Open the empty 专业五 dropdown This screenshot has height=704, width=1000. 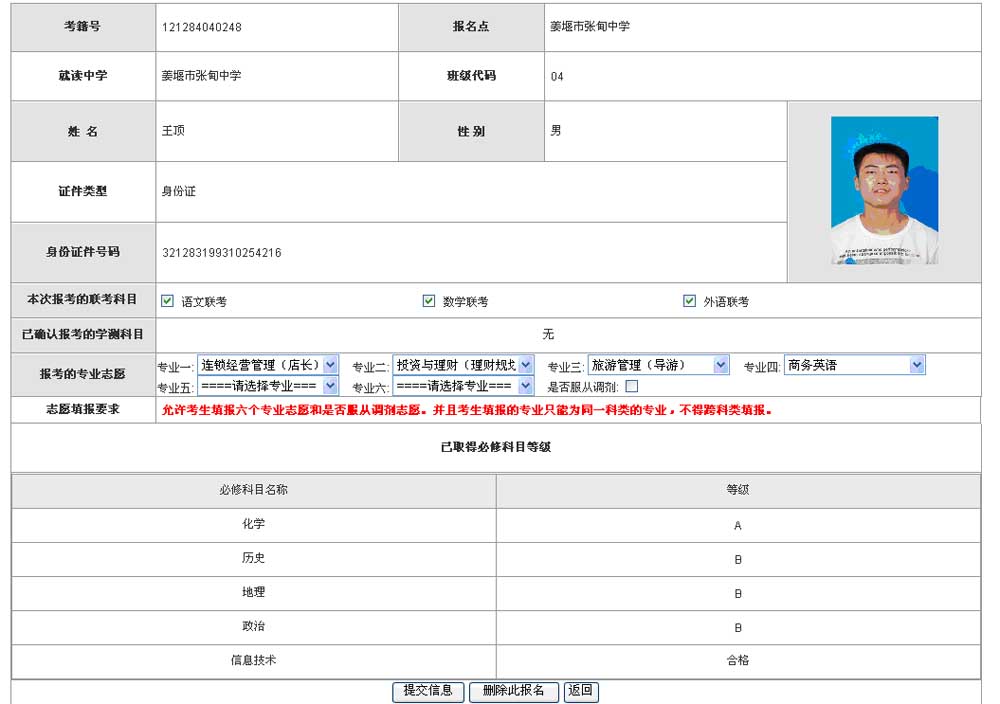point(268,386)
